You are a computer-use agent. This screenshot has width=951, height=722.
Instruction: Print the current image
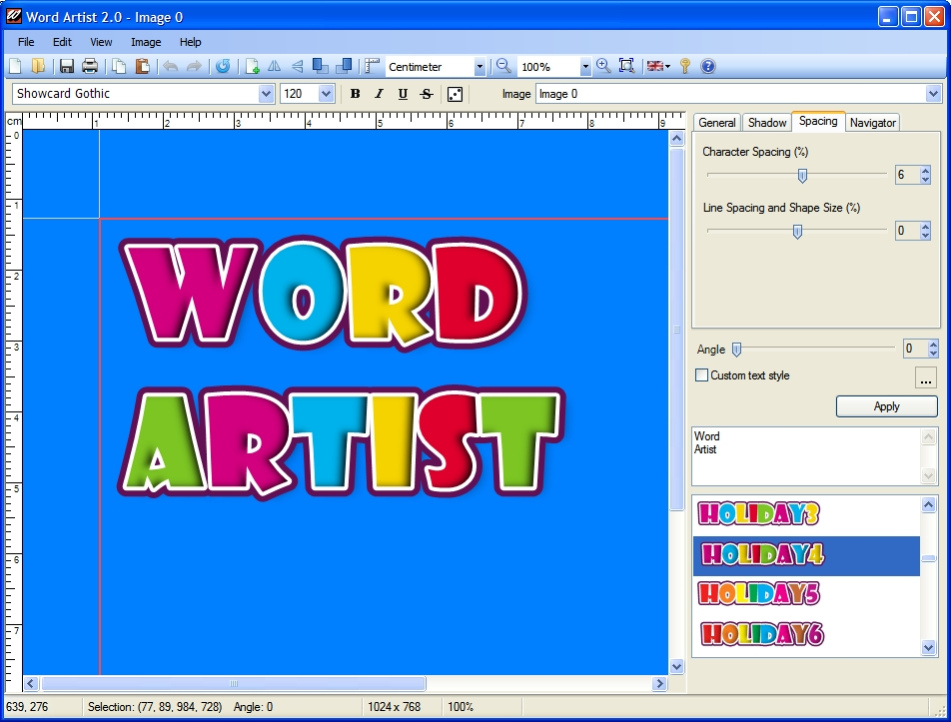[90, 66]
